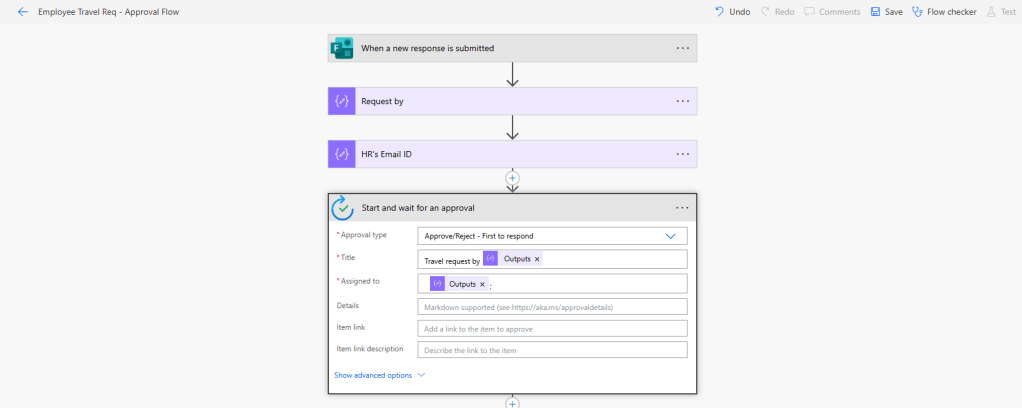The image size is (1022, 408).
Task: Save the flow
Action: (886, 12)
